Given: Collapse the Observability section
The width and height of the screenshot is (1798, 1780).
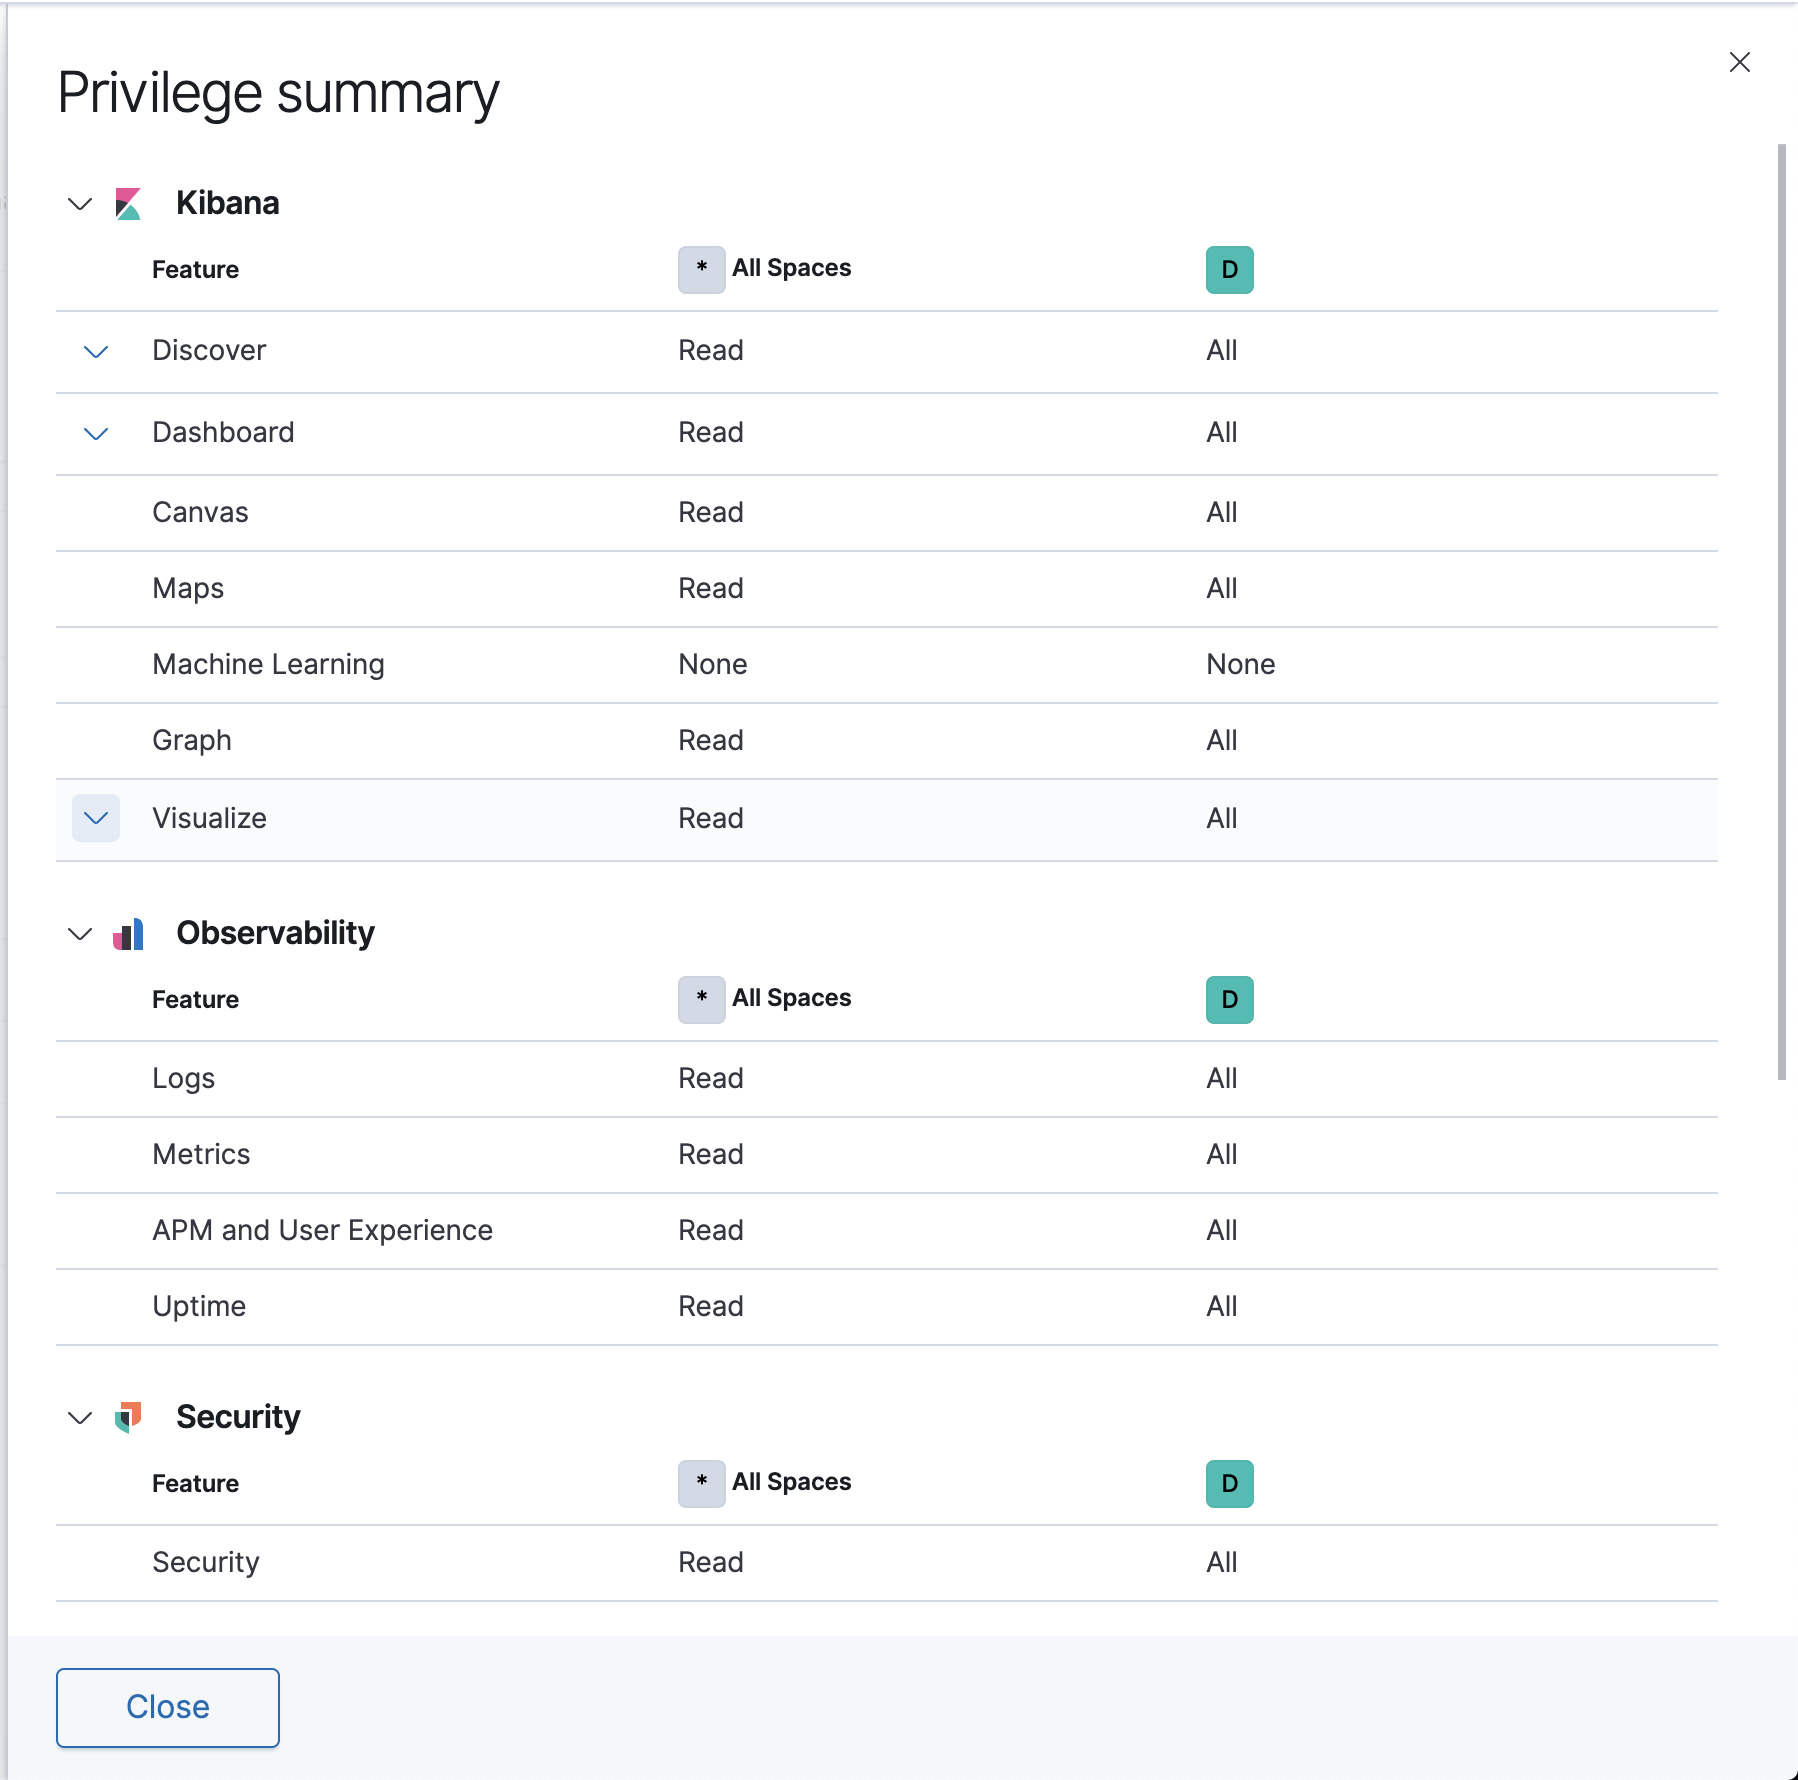Looking at the screenshot, I should 80,934.
